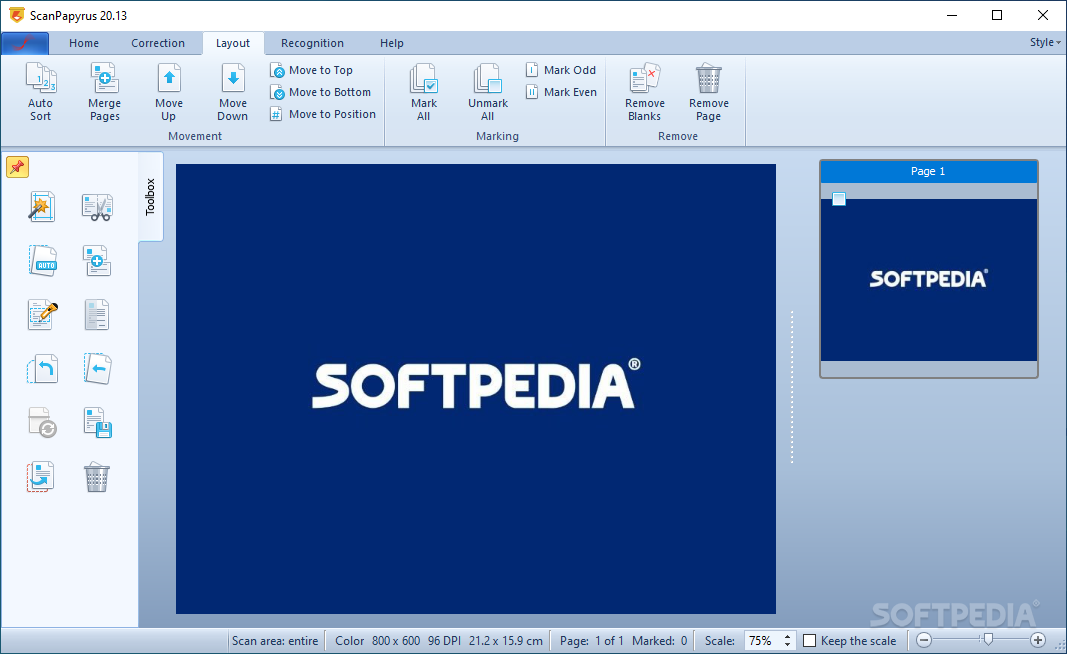
Task: Click the grey page refresh icon
Action: [x=42, y=423]
